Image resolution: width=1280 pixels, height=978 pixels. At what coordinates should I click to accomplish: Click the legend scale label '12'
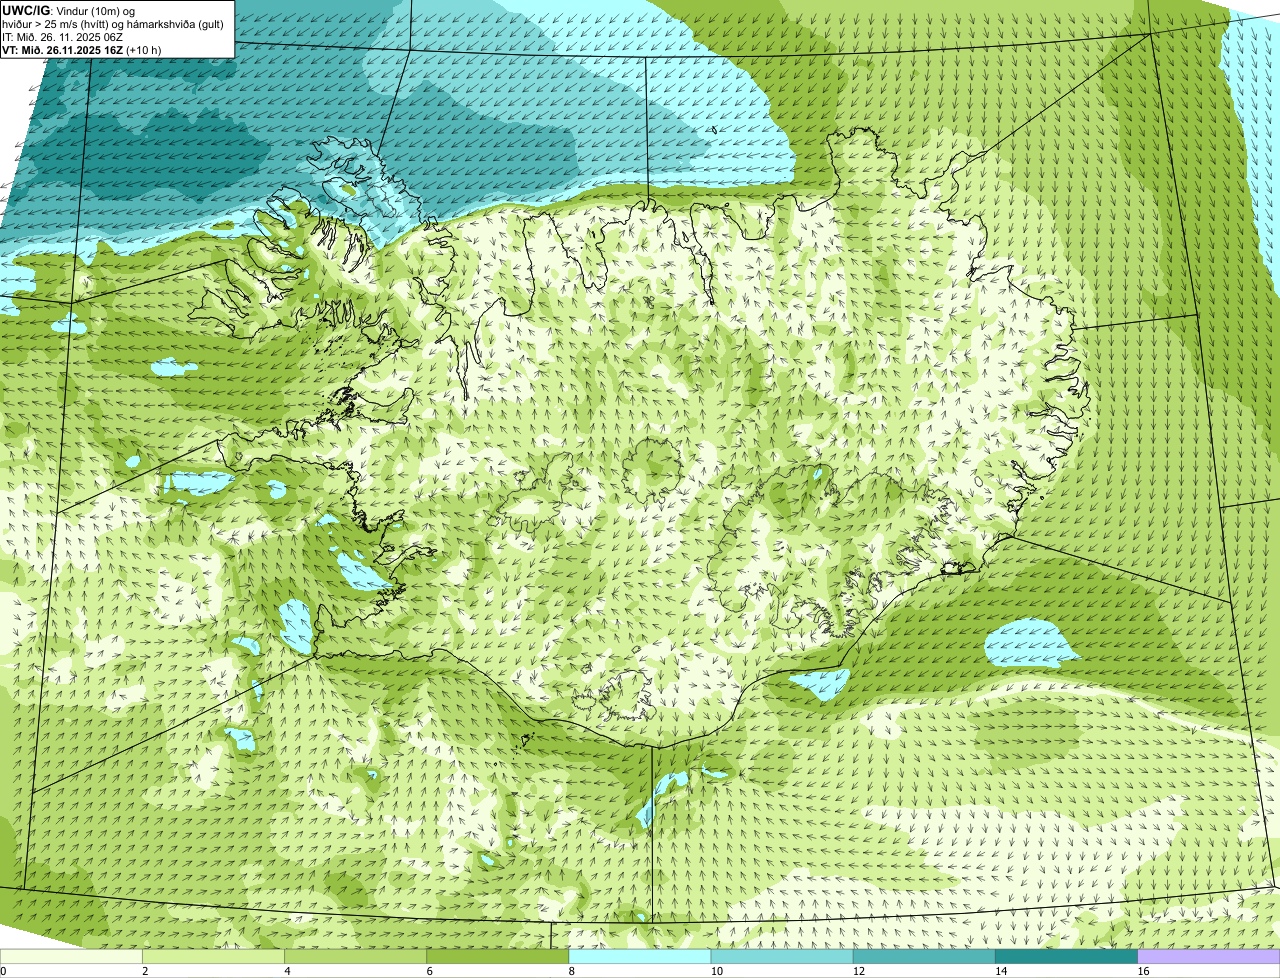(859, 971)
